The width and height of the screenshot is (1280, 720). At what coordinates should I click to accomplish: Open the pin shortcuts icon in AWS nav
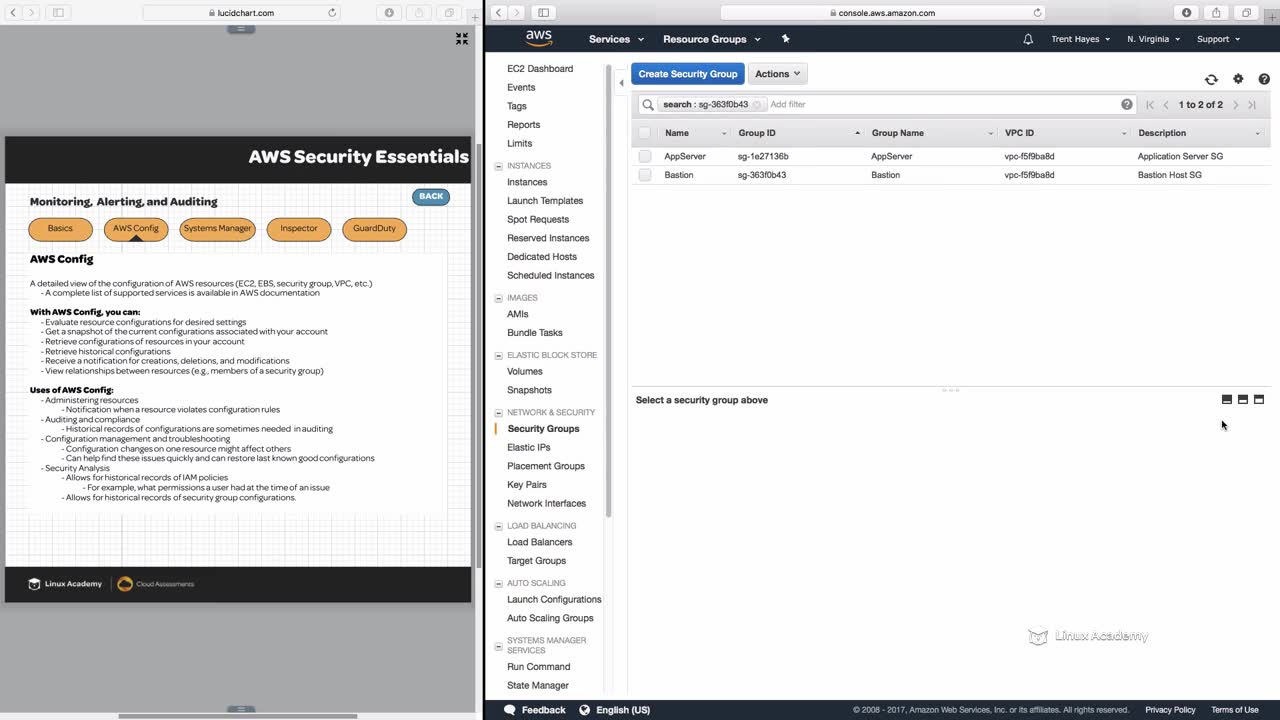point(785,39)
